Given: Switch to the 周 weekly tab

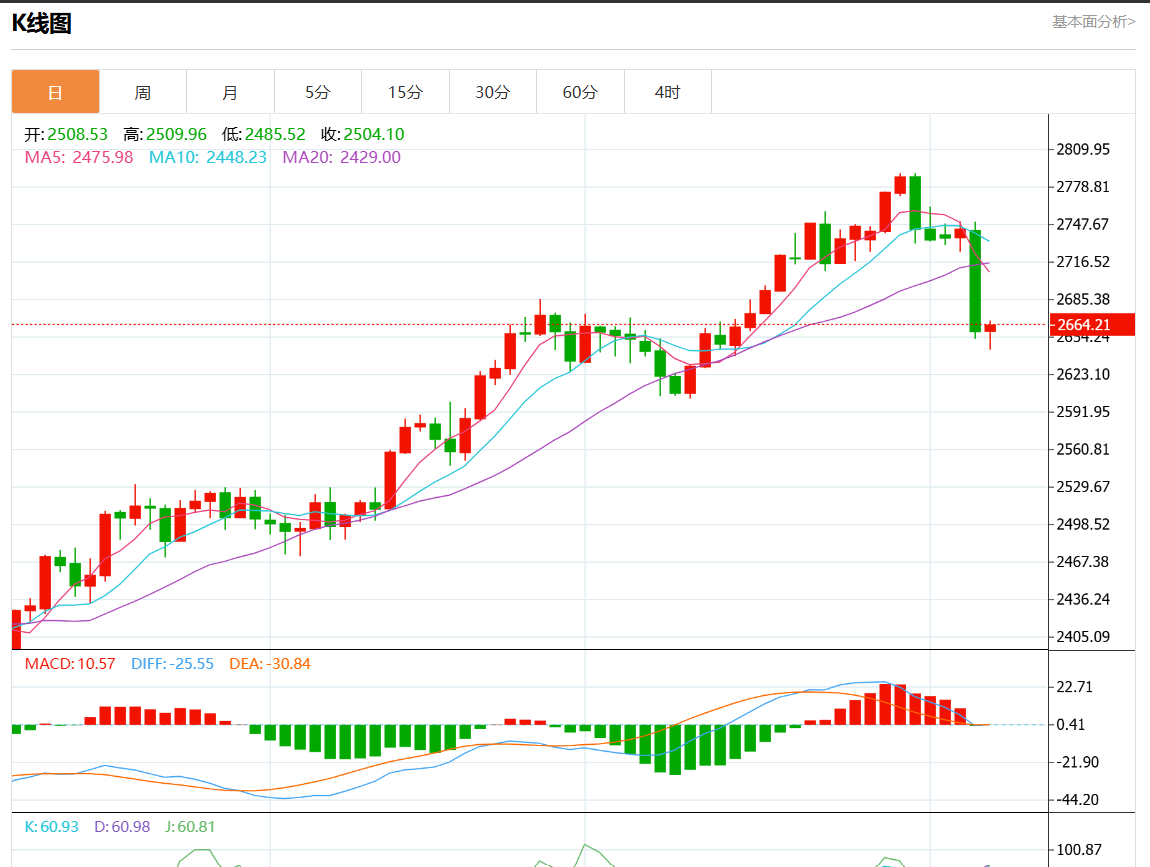Looking at the screenshot, I should click(143, 92).
